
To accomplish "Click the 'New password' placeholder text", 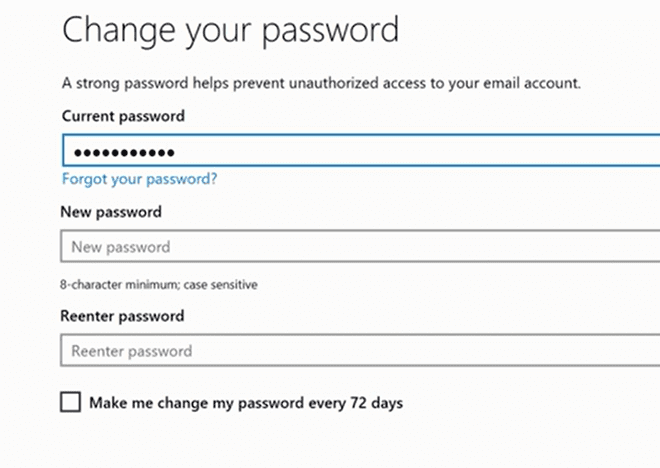I will (x=121, y=247).
